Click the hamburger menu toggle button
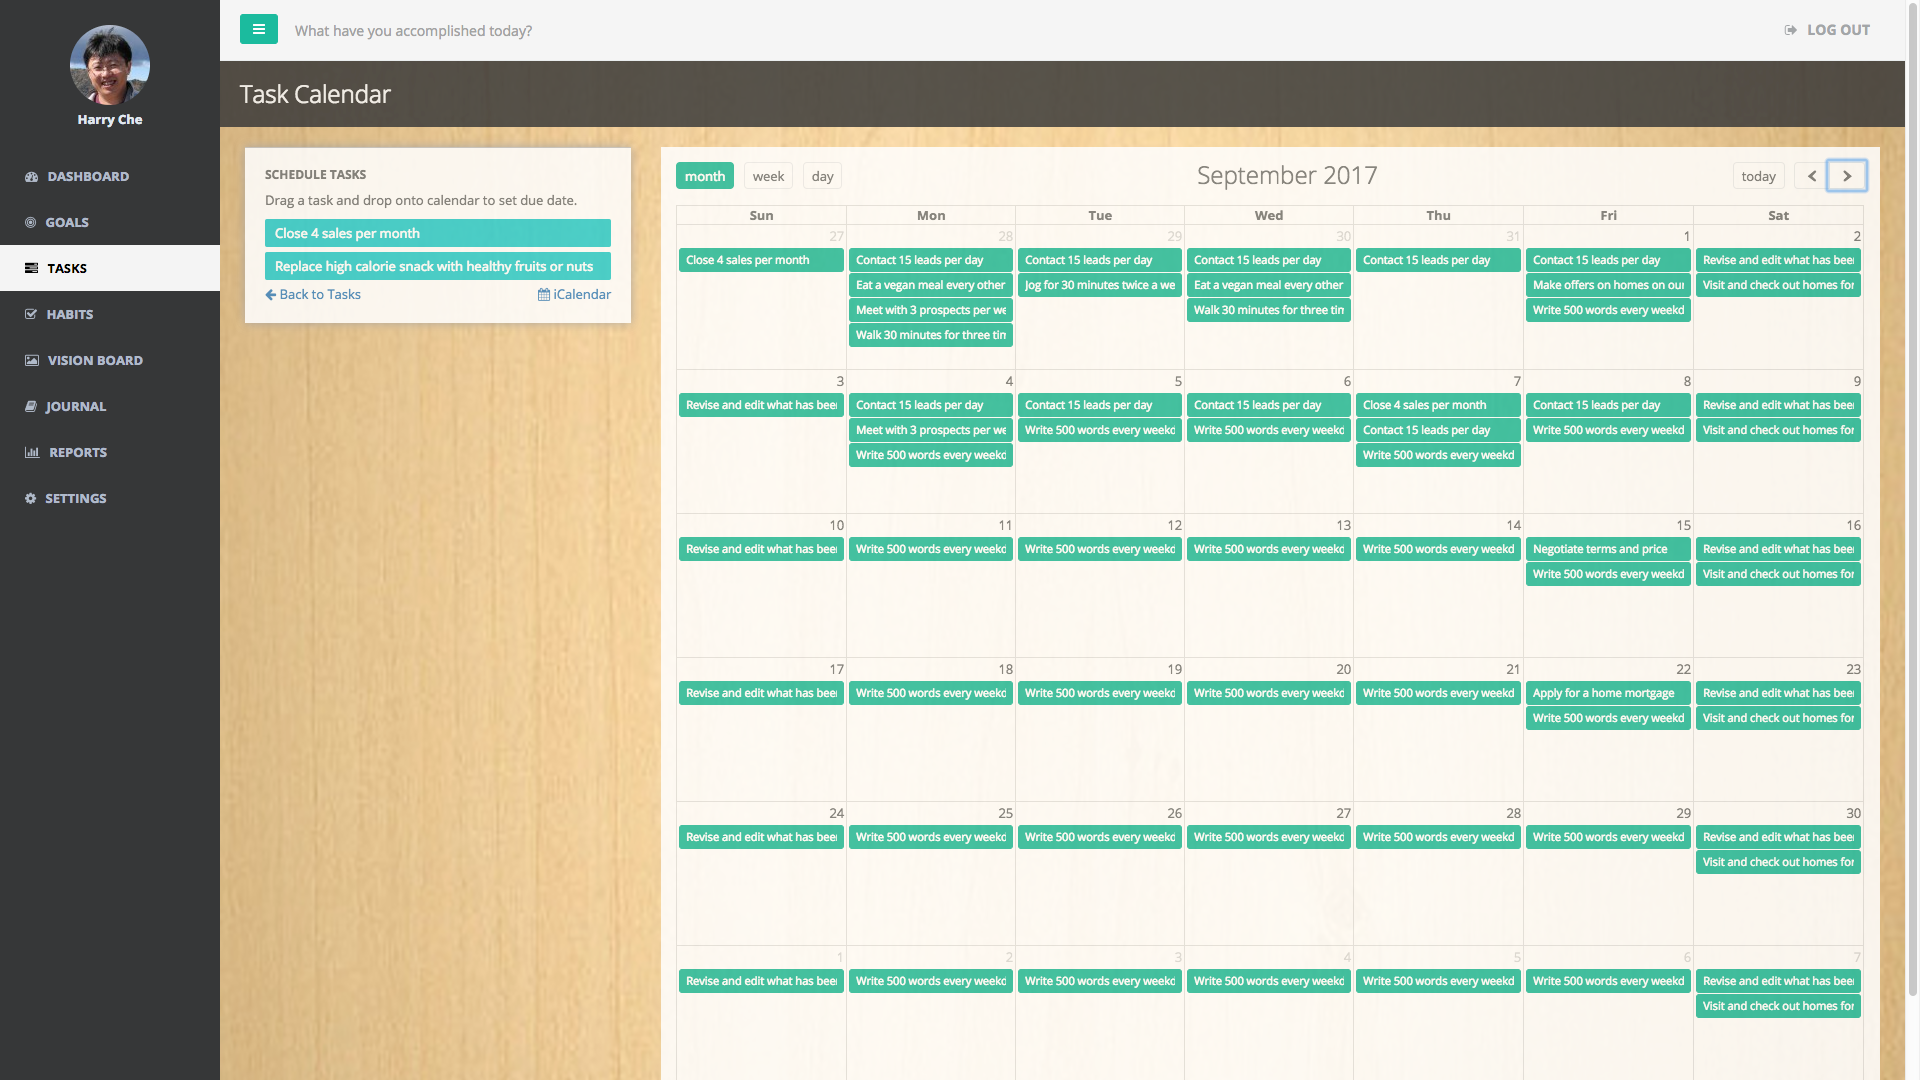This screenshot has height=1080, width=1920. click(x=258, y=29)
